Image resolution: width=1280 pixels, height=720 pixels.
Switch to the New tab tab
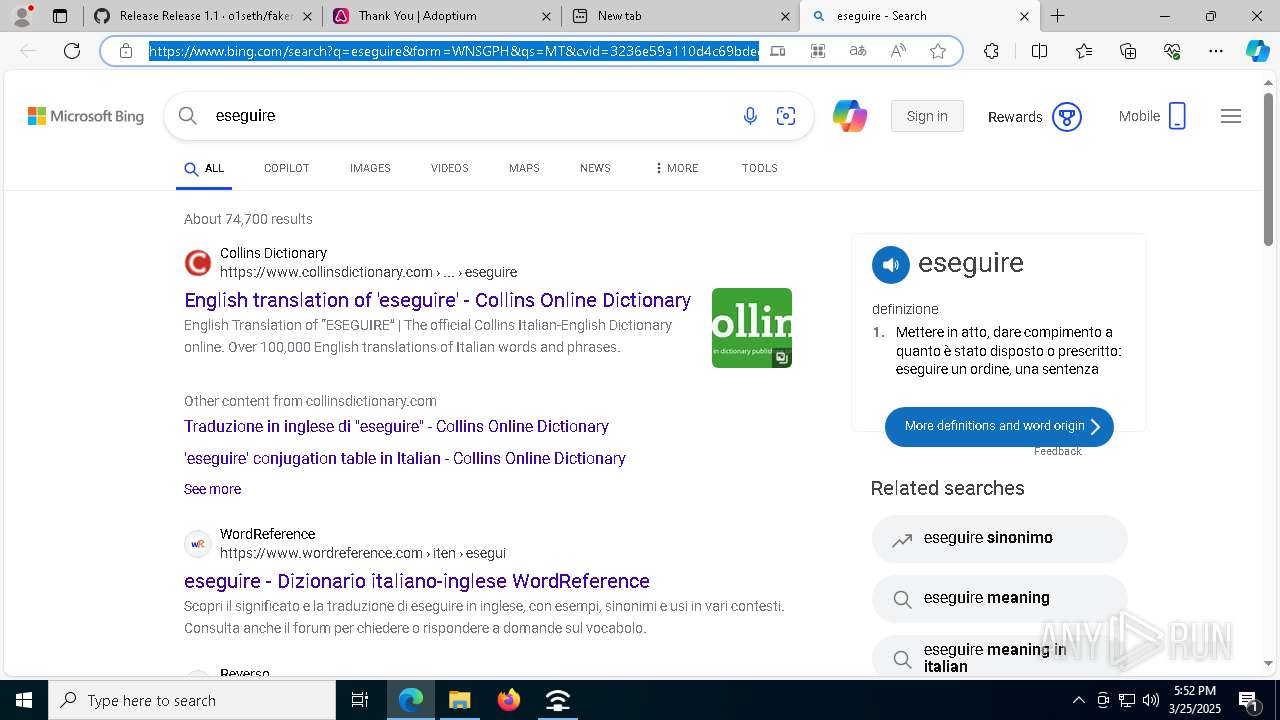click(x=680, y=16)
